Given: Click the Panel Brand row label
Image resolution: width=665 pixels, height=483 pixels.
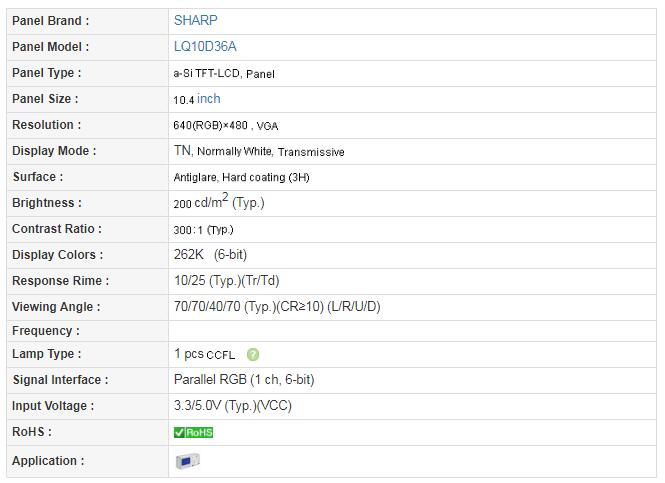Looking at the screenshot, I should pos(50,20).
